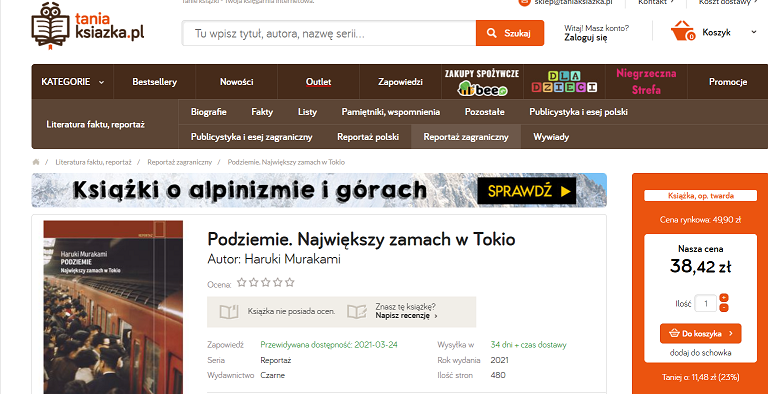Click the Szukaj search button

510,33
